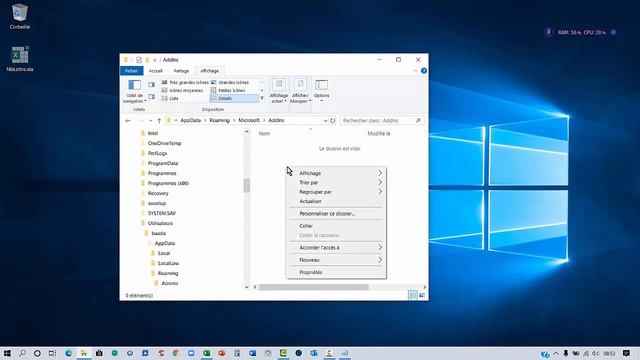Screen dimensions: 640x360
Task: Open Task View on taskbar
Action: (52, 353)
